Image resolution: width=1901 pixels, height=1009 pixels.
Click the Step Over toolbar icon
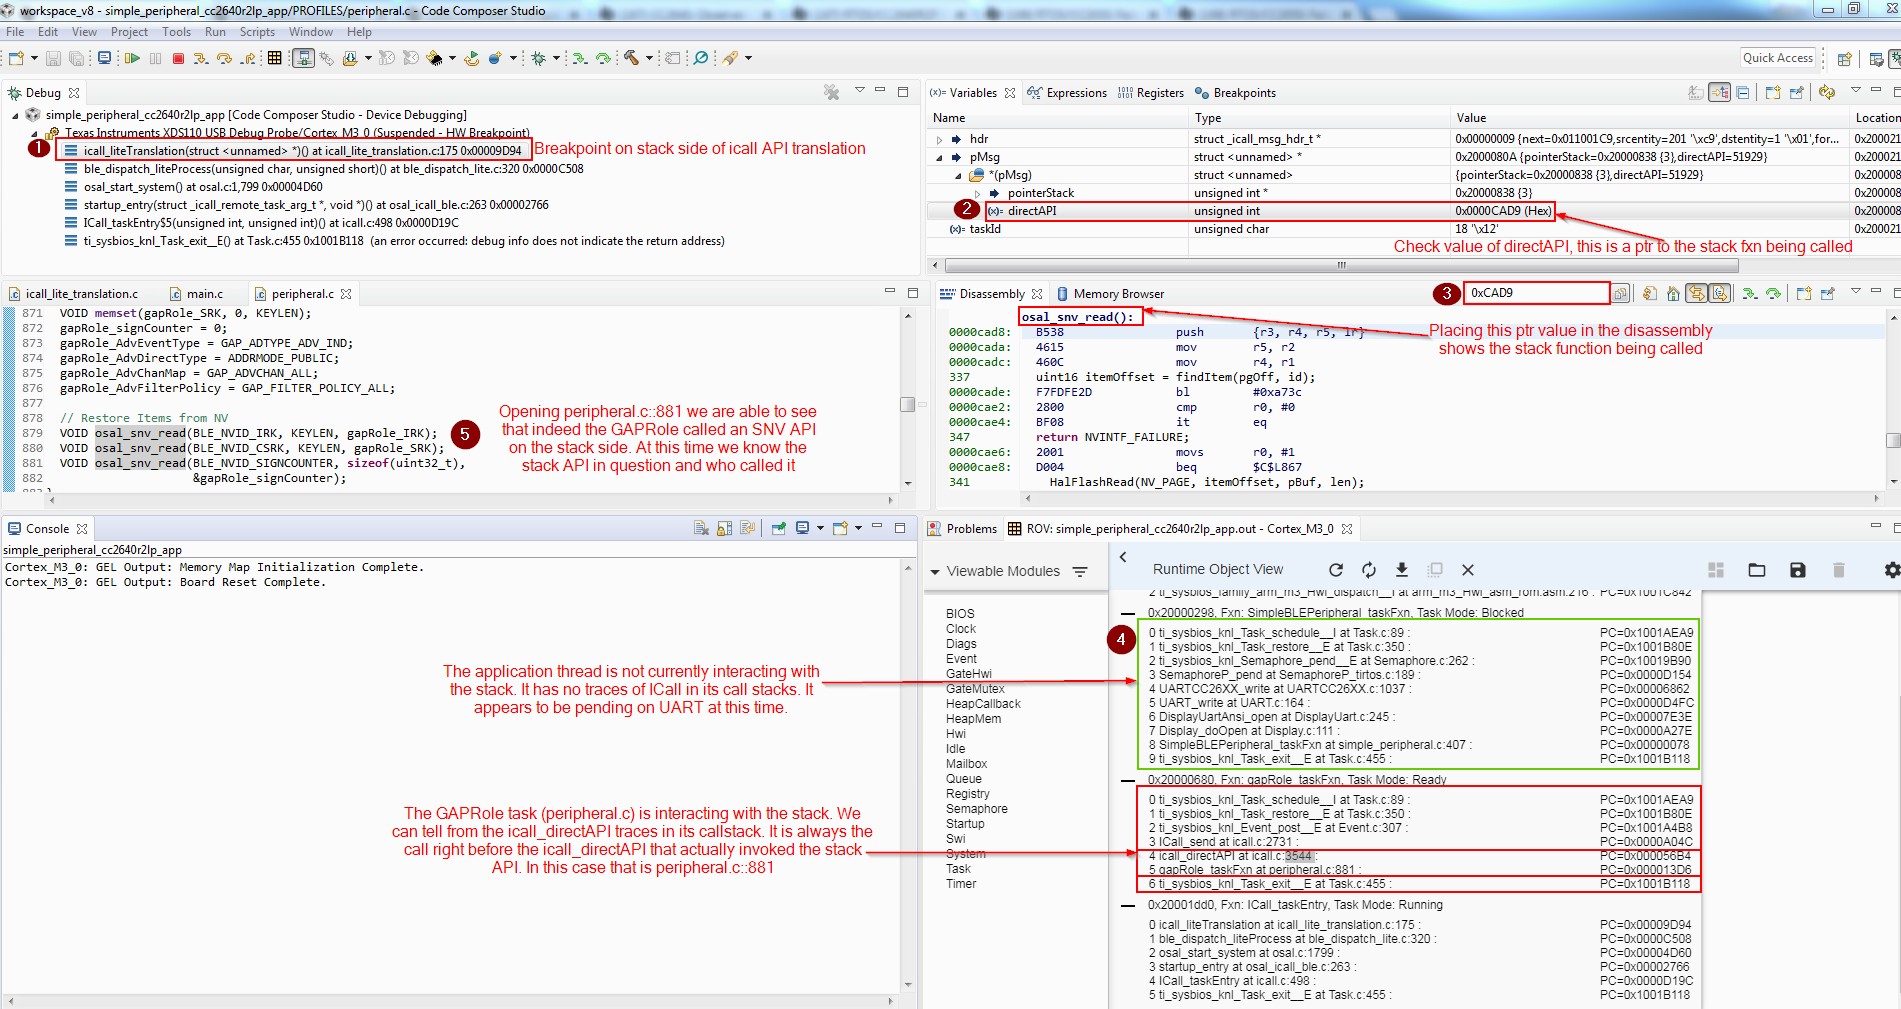click(x=225, y=59)
